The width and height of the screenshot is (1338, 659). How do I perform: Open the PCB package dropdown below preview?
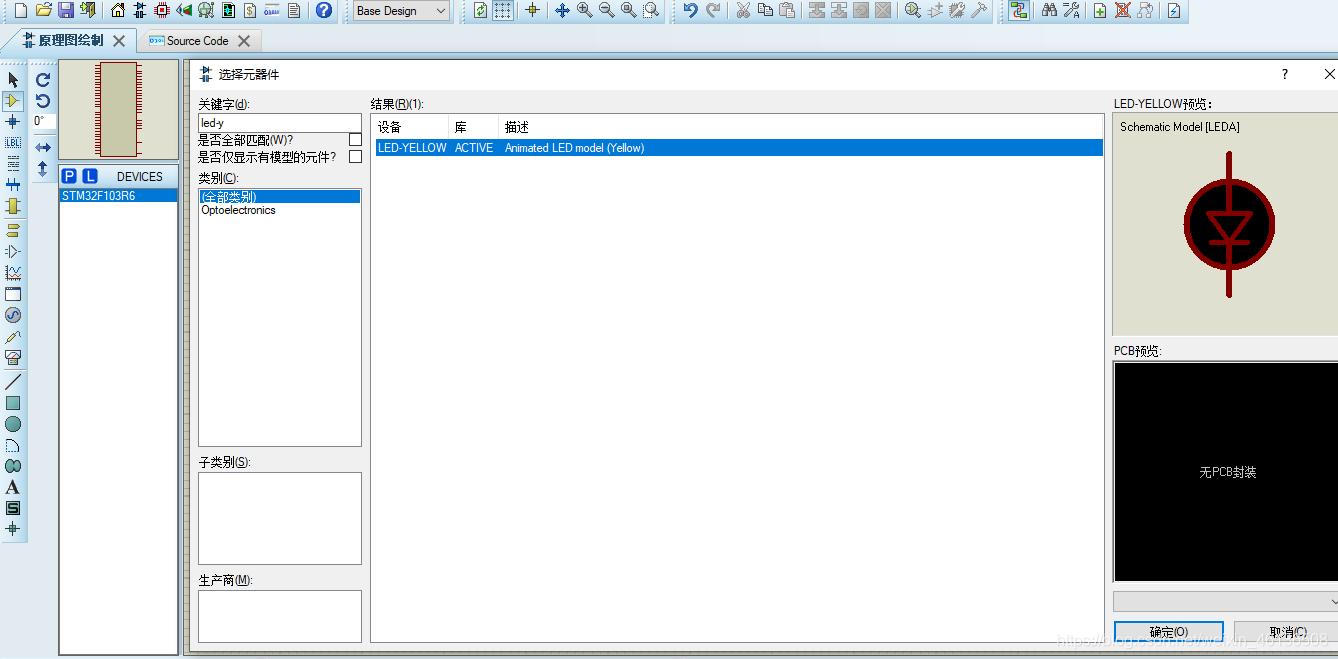pyautogui.click(x=1225, y=601)
